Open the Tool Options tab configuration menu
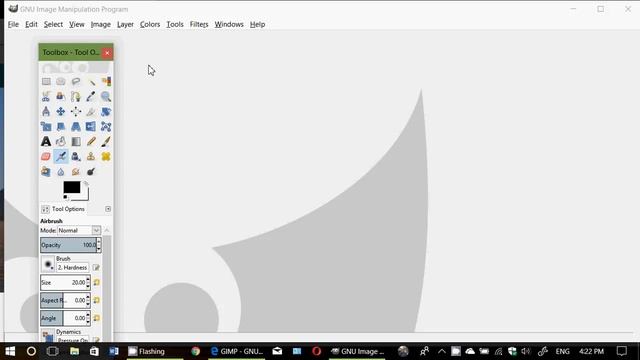 pyautogui.click(x=108, y=209)
